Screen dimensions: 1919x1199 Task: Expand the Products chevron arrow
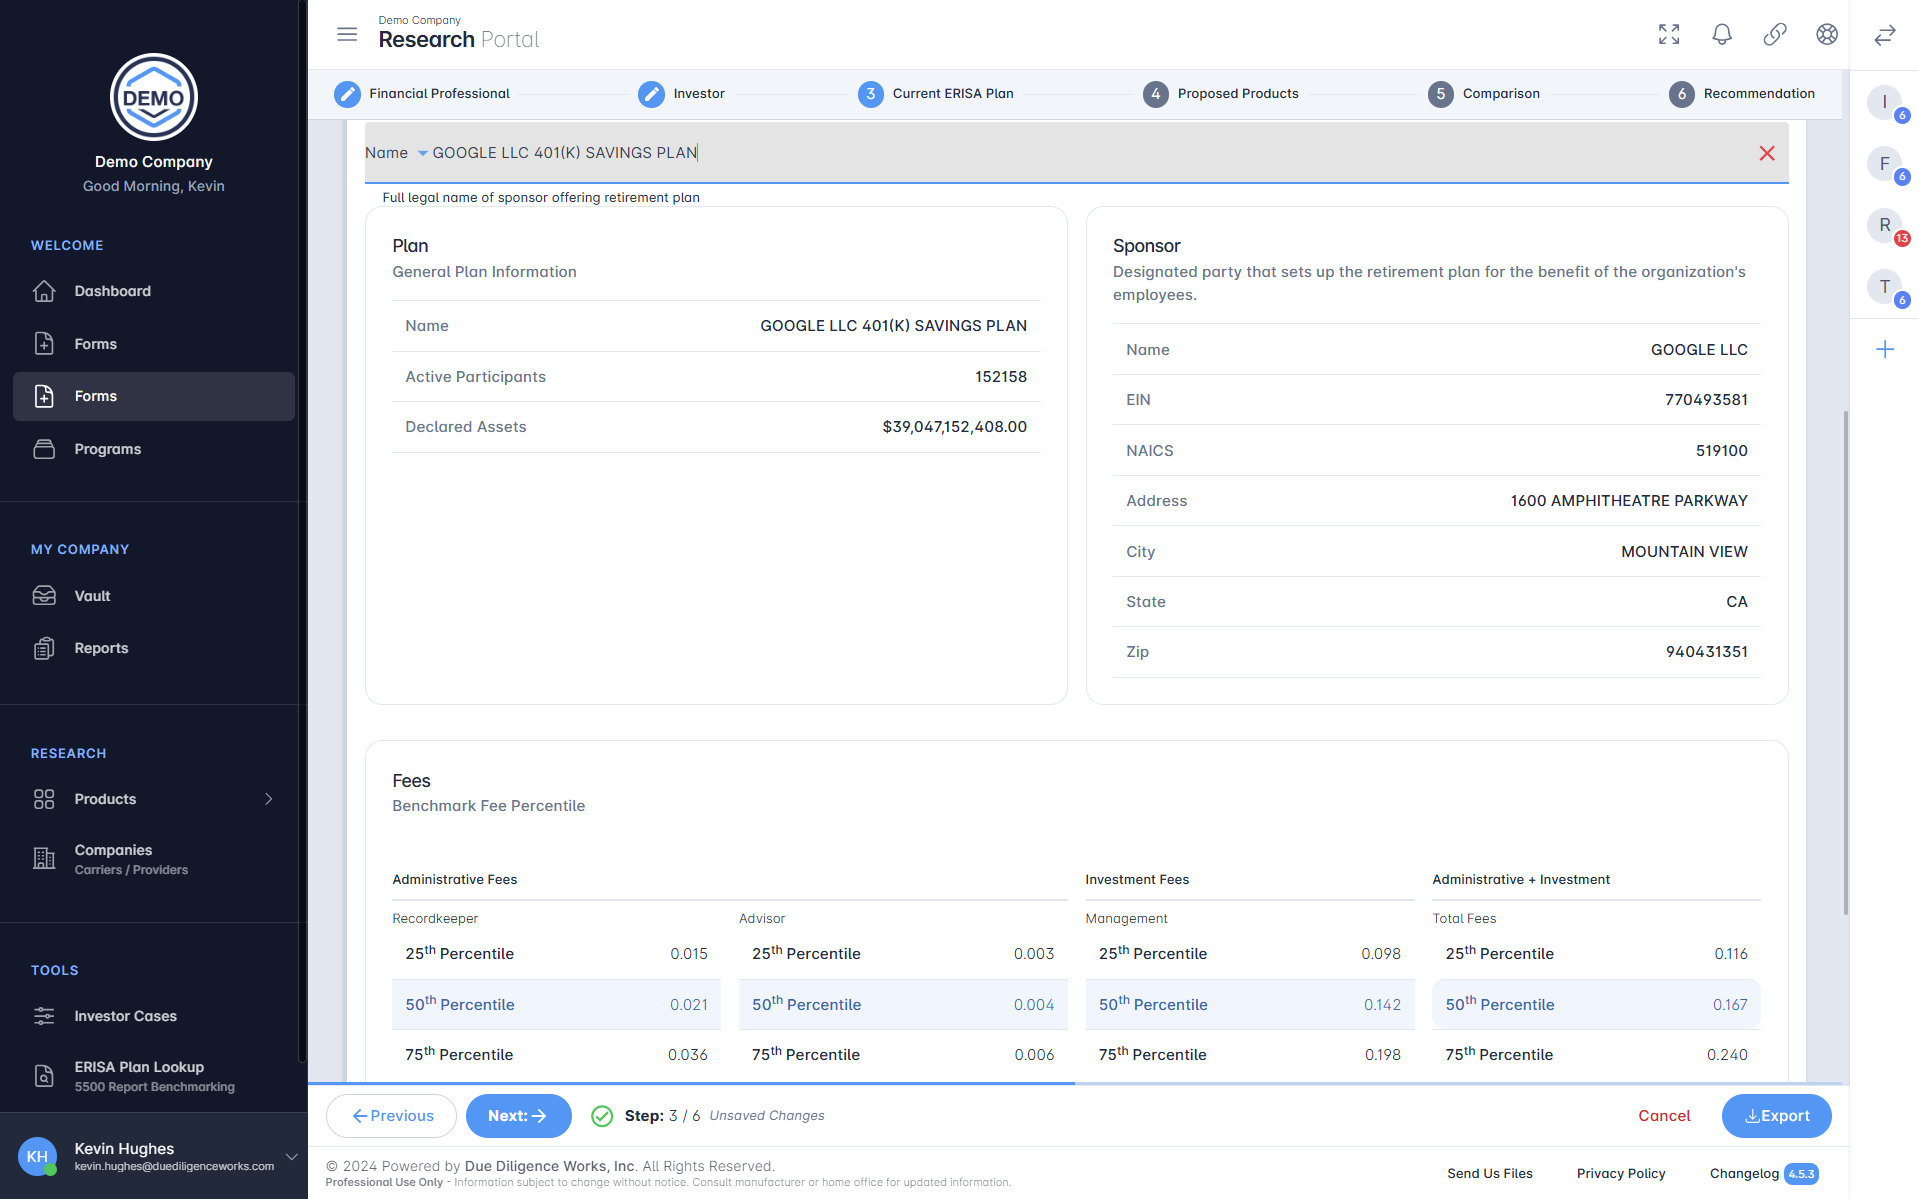pos(268,799)
